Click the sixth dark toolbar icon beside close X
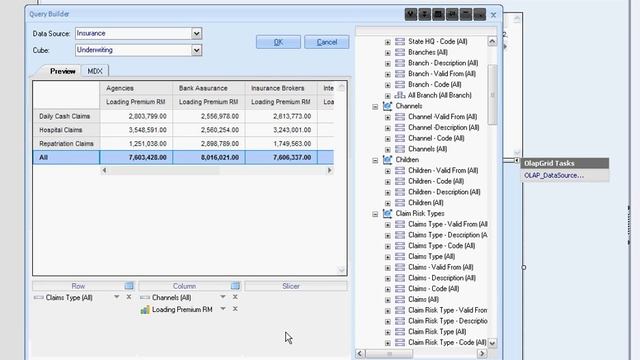640x360 pixels. tap(480, 14)
